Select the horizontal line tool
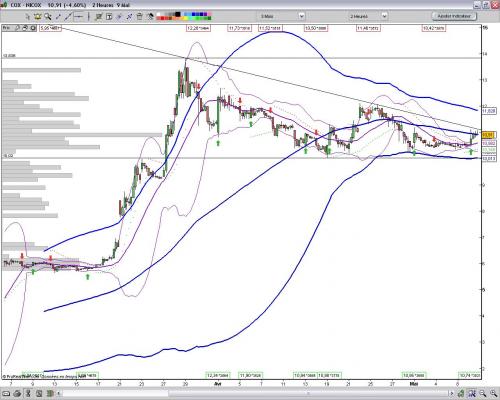Screen dimensions: 500x400 (79, 16)
